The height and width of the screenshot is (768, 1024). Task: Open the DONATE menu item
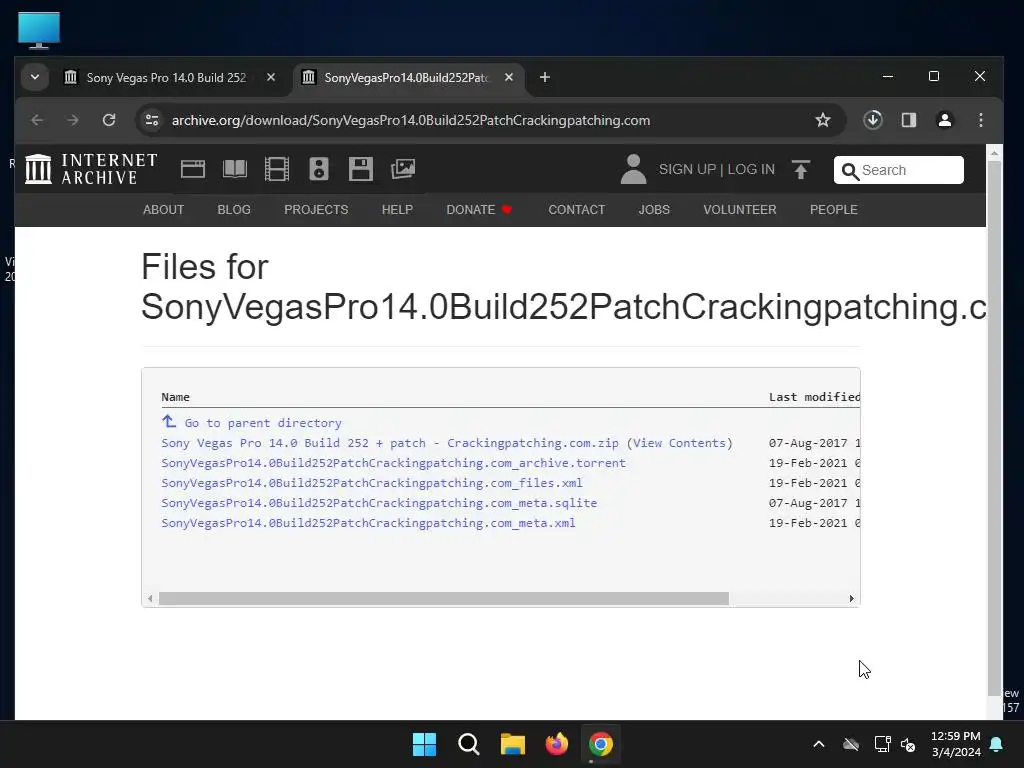(479, 210)
